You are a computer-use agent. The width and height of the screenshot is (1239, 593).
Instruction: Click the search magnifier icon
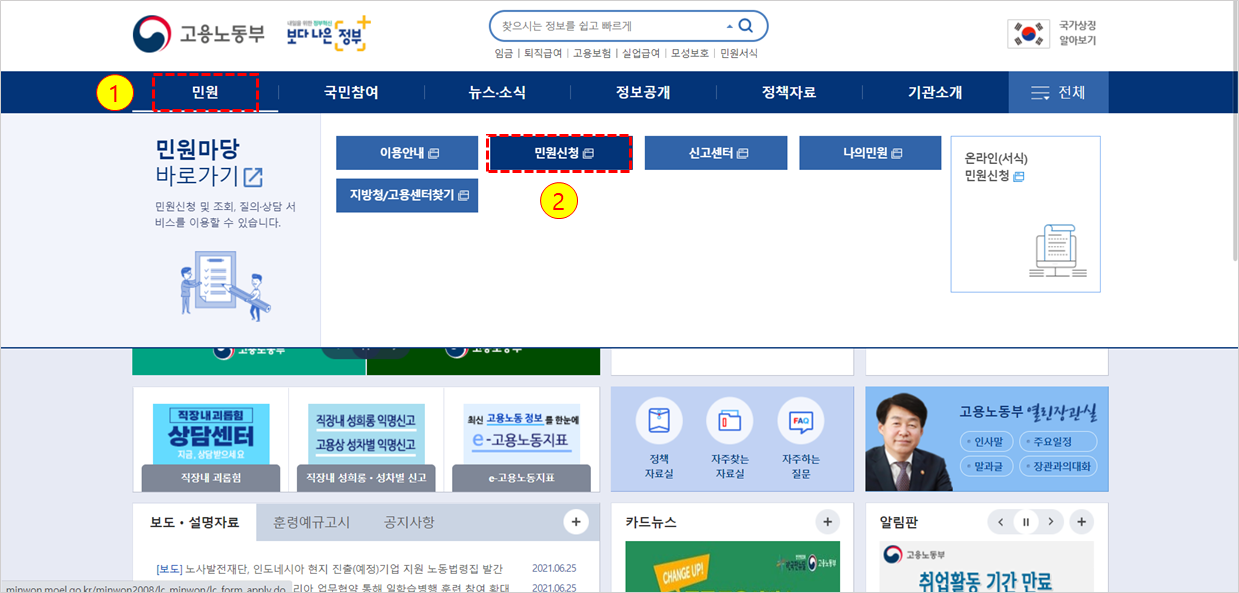745,26
